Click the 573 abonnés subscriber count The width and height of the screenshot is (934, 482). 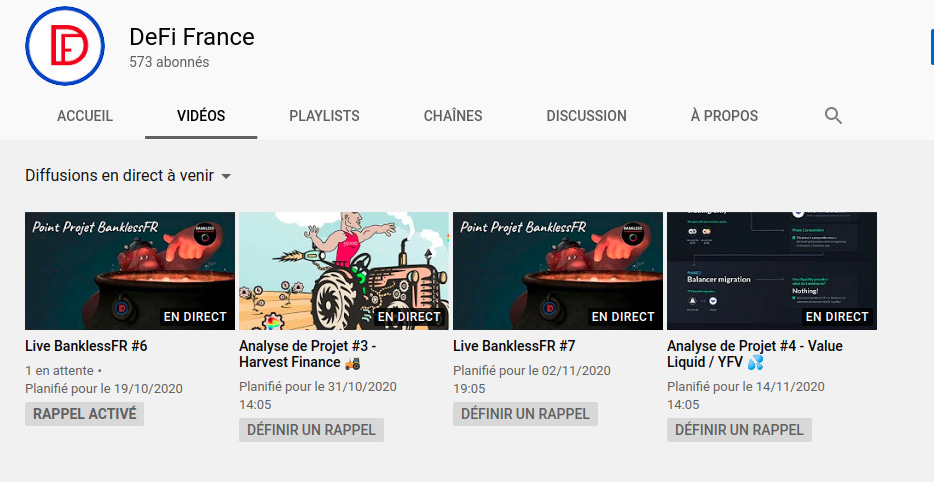click(x=169, y=62)
